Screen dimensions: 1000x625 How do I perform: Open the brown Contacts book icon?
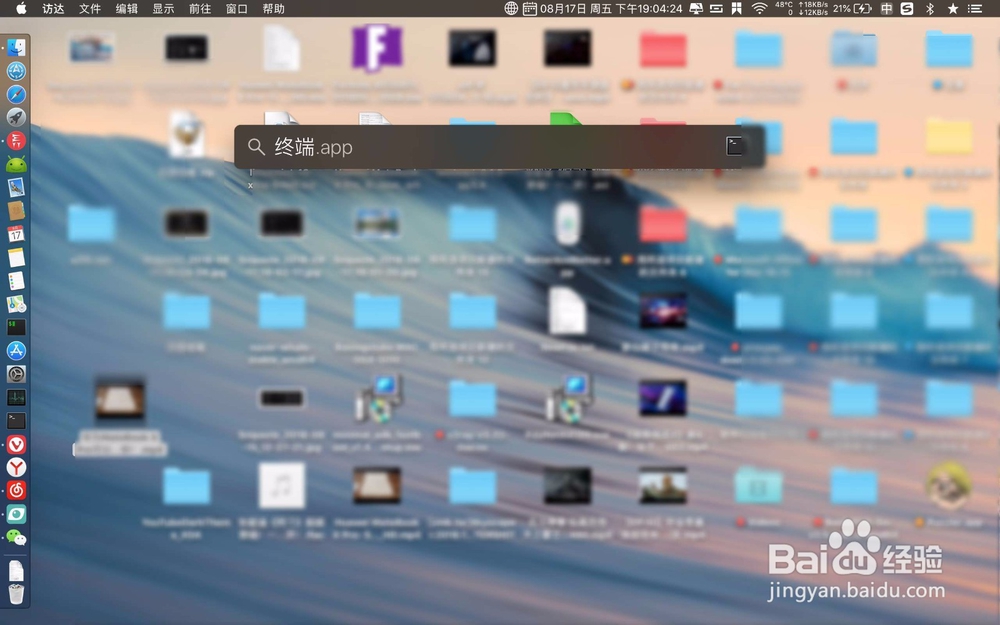16,210
